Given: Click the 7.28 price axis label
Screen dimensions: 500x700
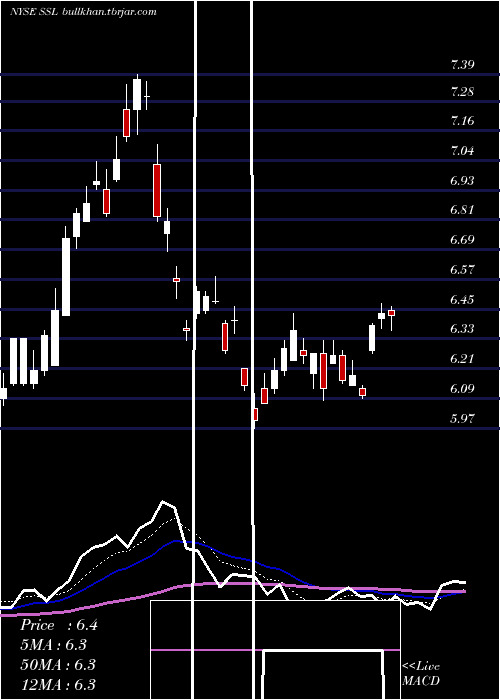Looking at the screenshot, I should 462,92.
